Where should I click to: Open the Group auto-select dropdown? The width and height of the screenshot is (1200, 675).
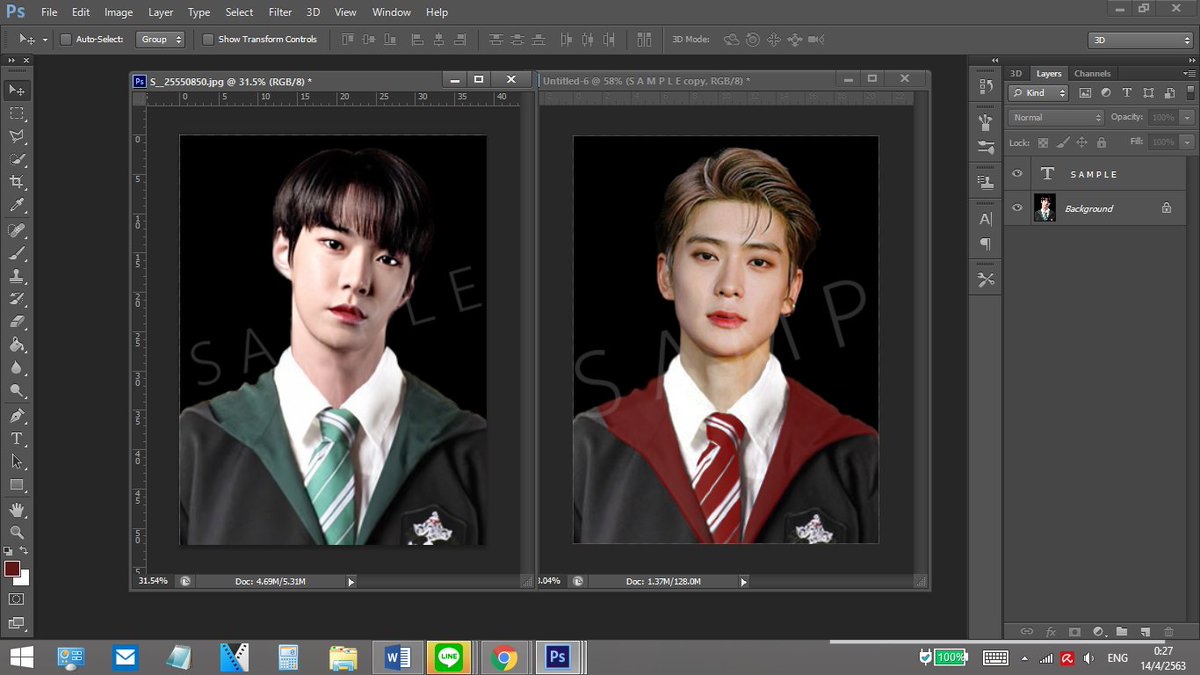[161, 39]
